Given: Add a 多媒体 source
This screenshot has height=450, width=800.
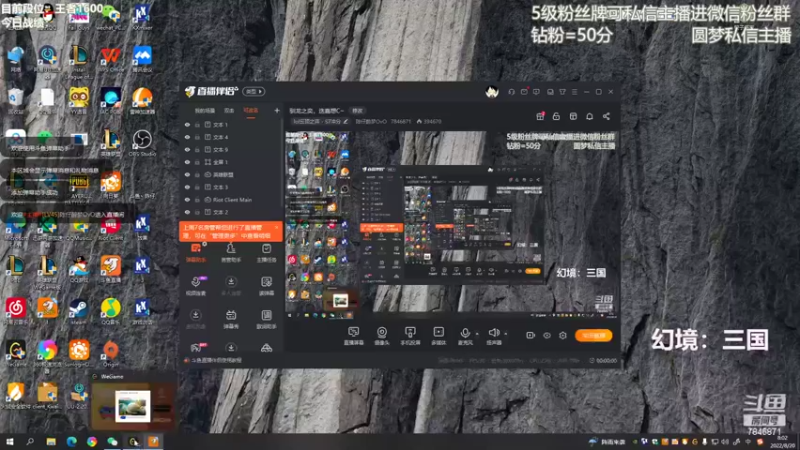Looking at the screenshot, I should 438,336.
